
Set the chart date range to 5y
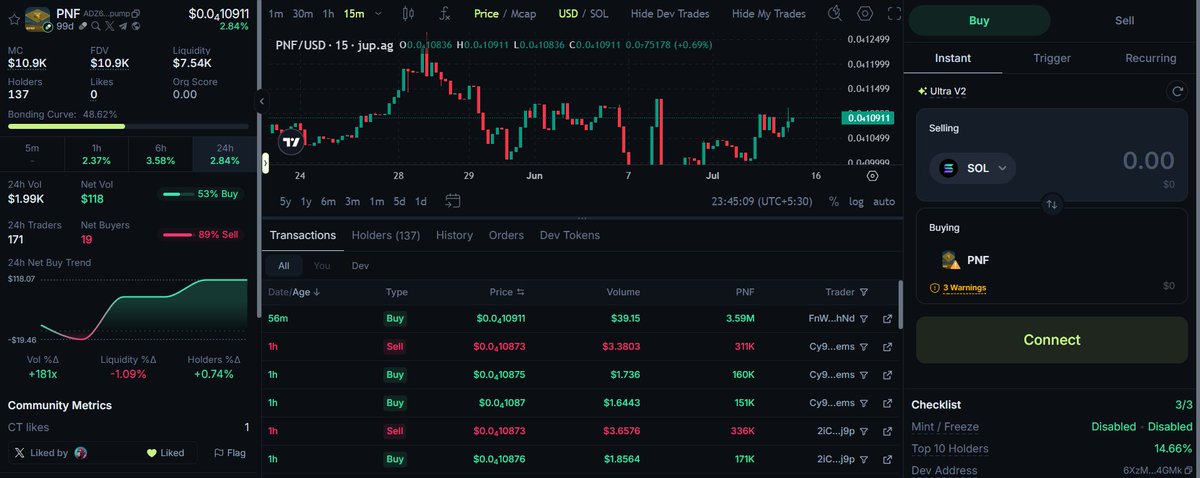[285, 201]
